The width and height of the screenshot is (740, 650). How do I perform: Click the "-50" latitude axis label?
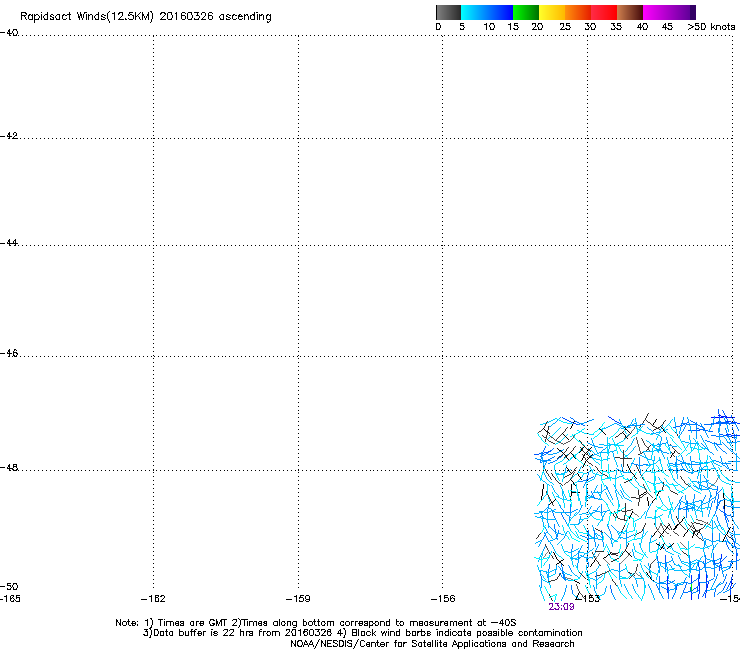[9, 587]
